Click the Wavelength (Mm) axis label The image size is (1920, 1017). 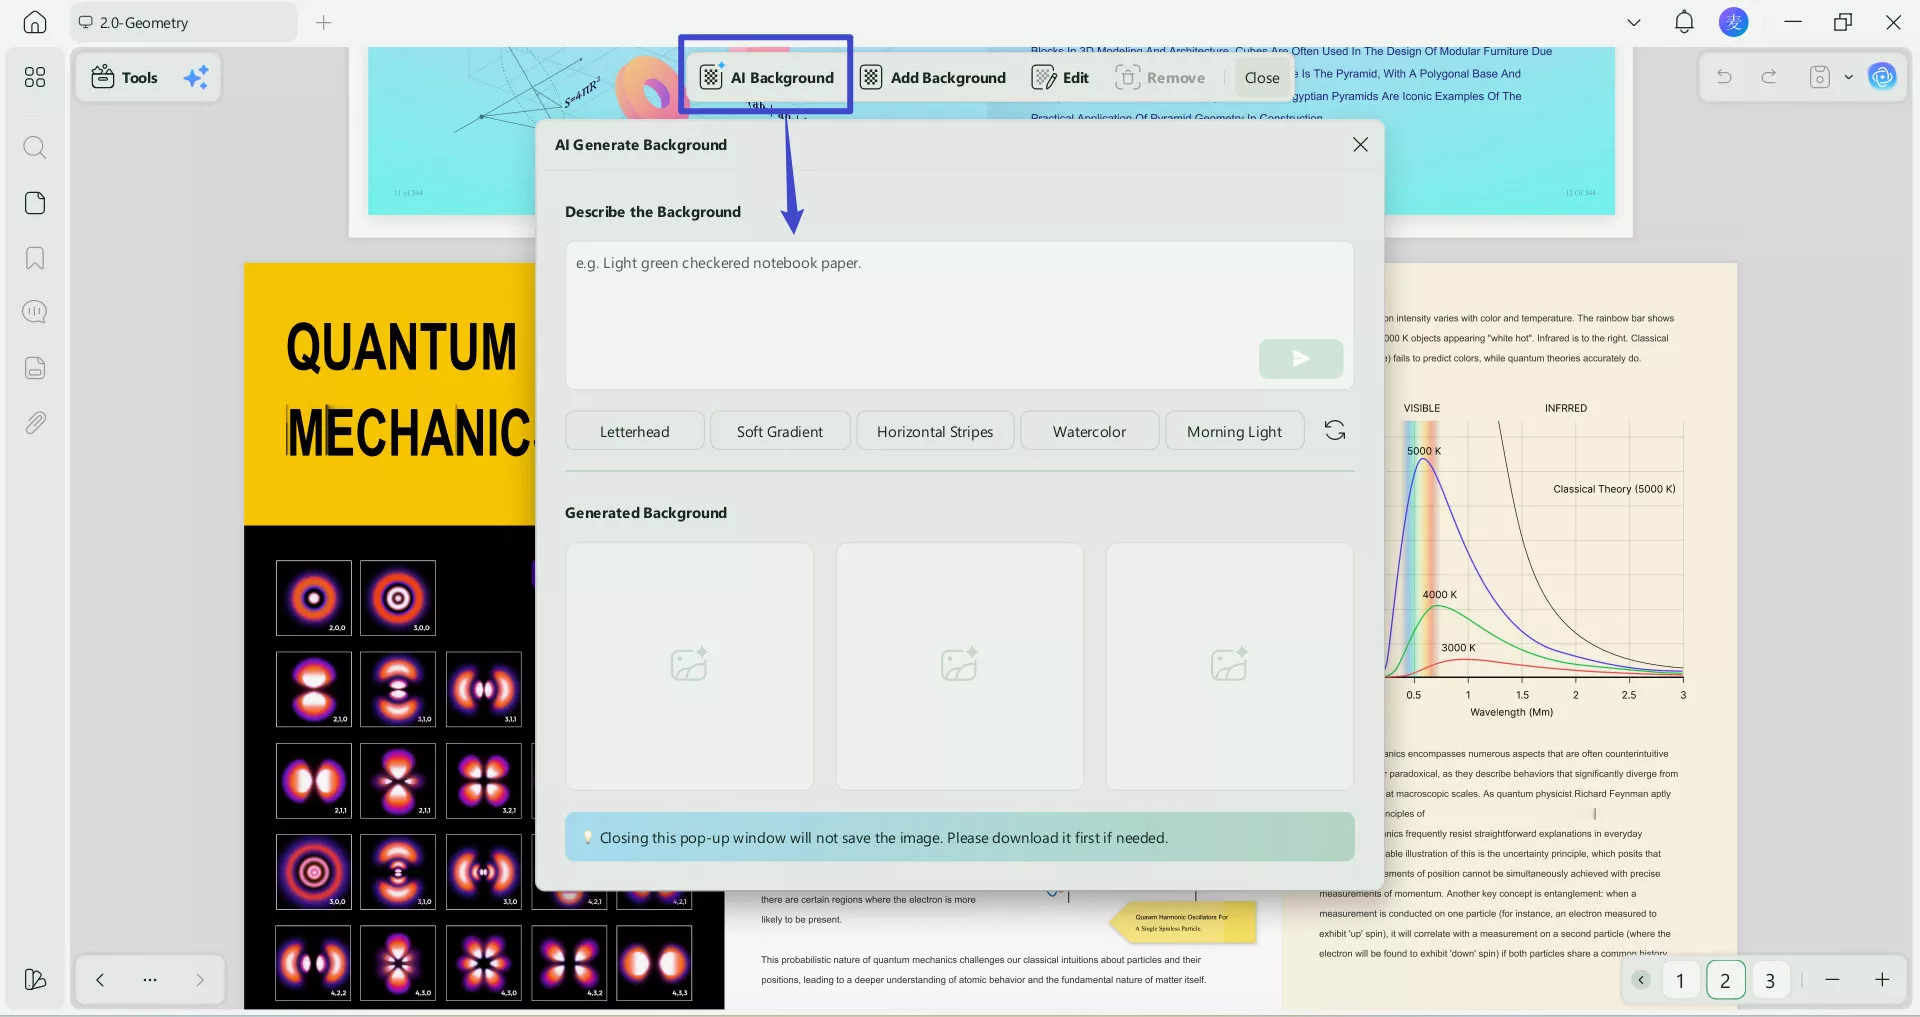pyautogui.click(x=1511, y=712)
